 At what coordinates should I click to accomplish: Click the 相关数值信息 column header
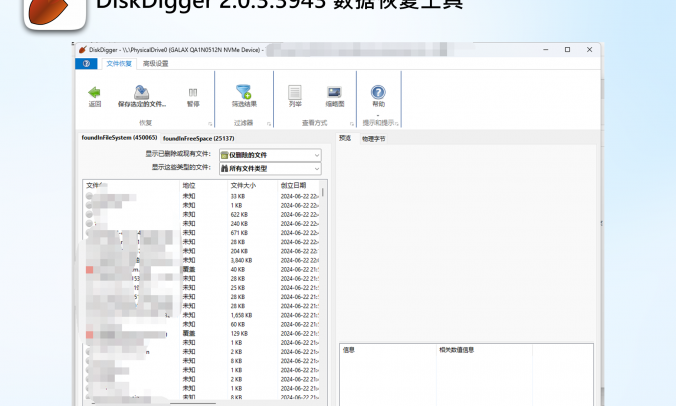[484, 350]
